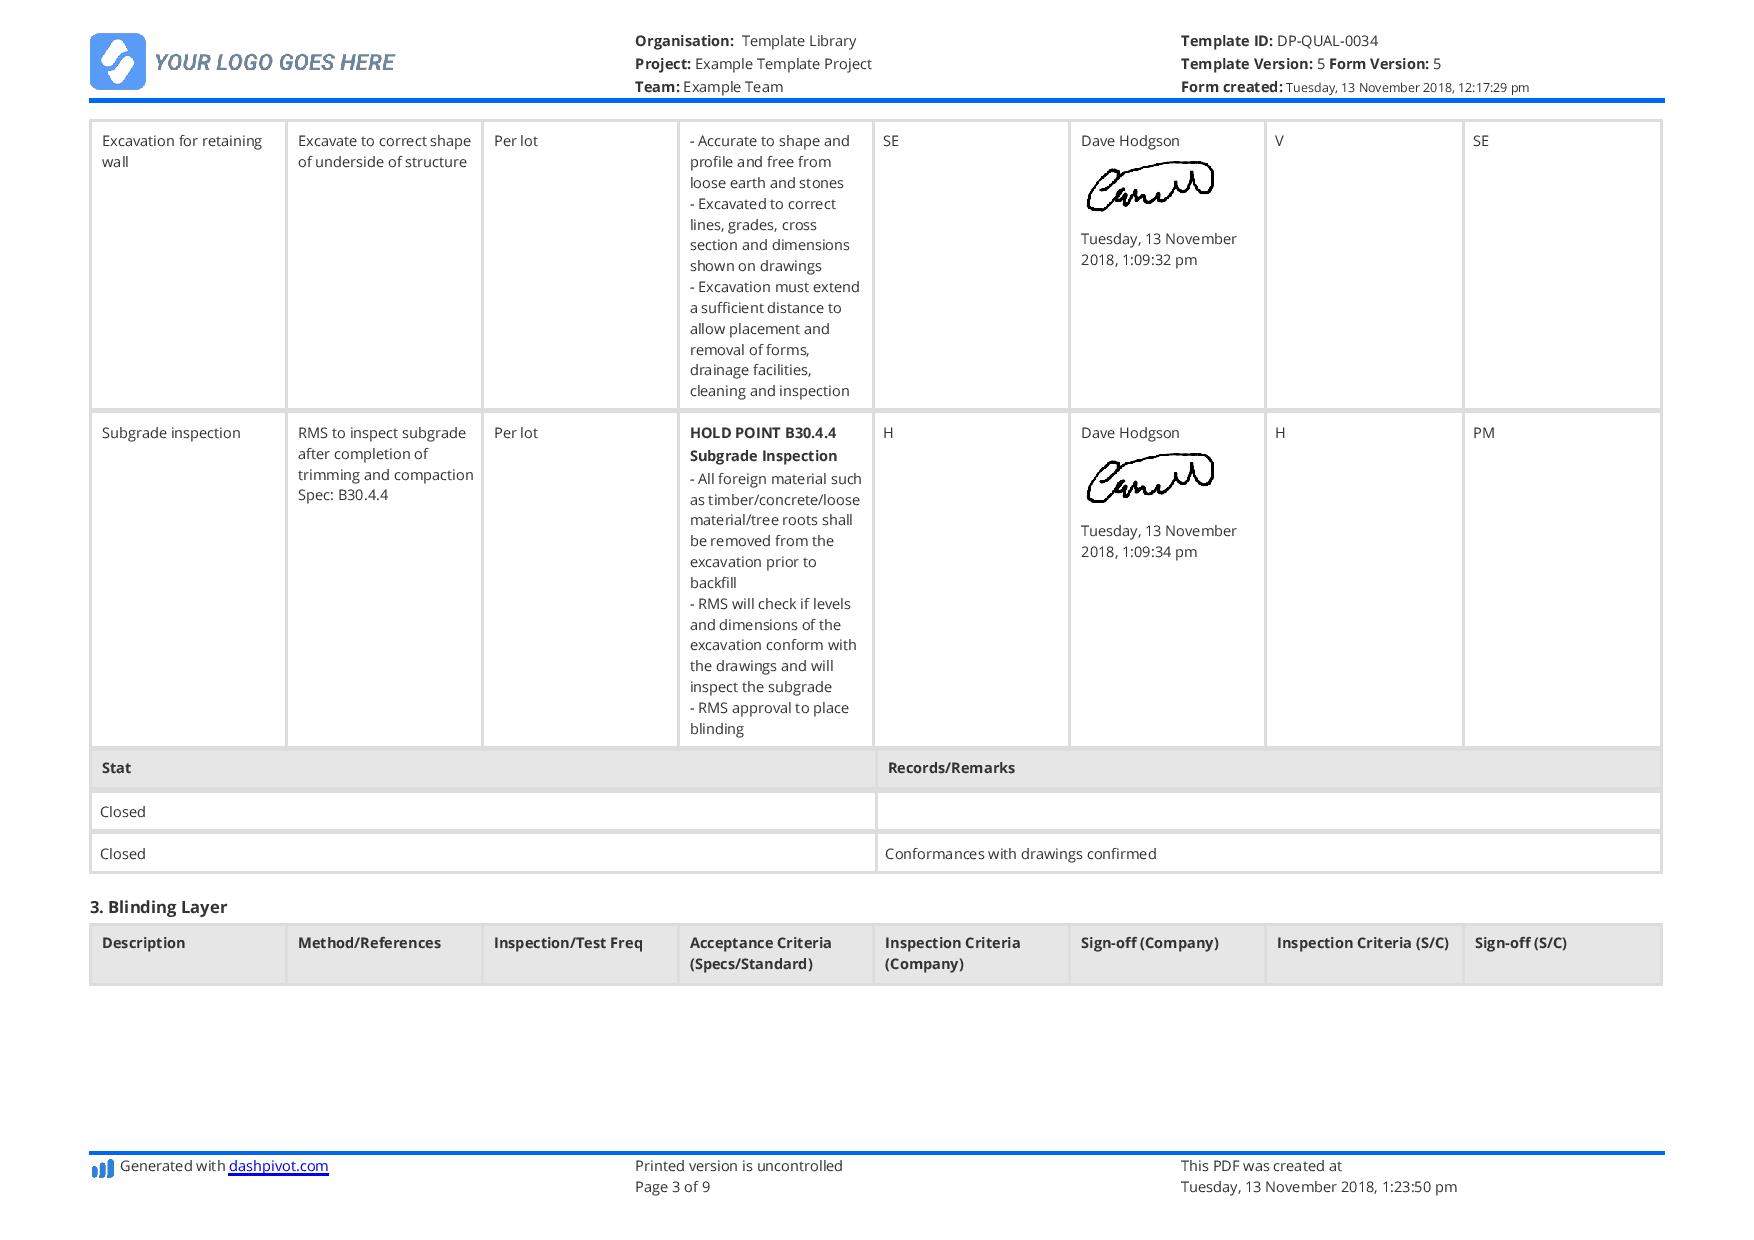Screen dimensions: 1754x1240
Task: Open the dashpivot.com link
Action: (278, 1166)
